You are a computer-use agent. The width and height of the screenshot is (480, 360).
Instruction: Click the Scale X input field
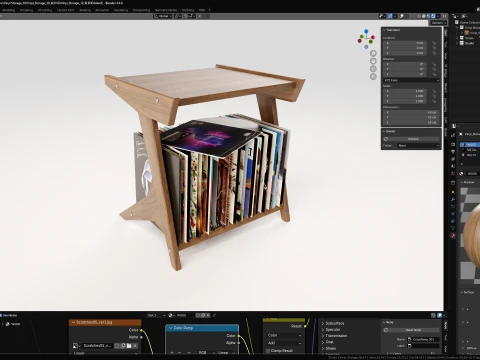point(405,91)
